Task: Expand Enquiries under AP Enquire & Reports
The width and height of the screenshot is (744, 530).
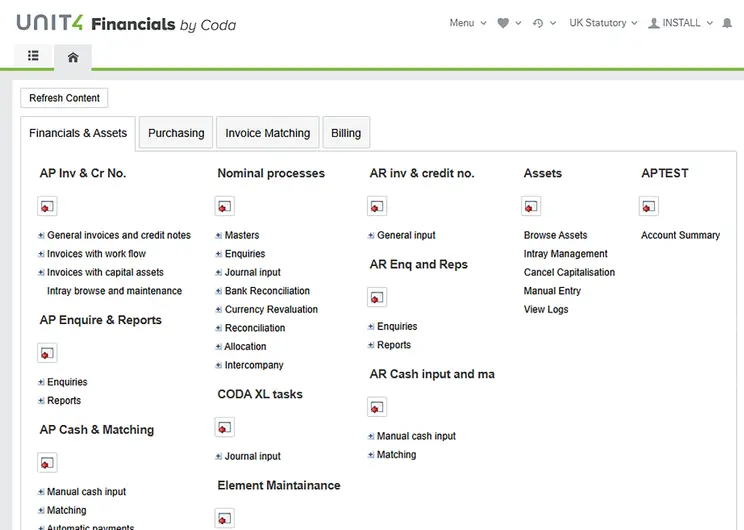Action: [x=41, y=382]
